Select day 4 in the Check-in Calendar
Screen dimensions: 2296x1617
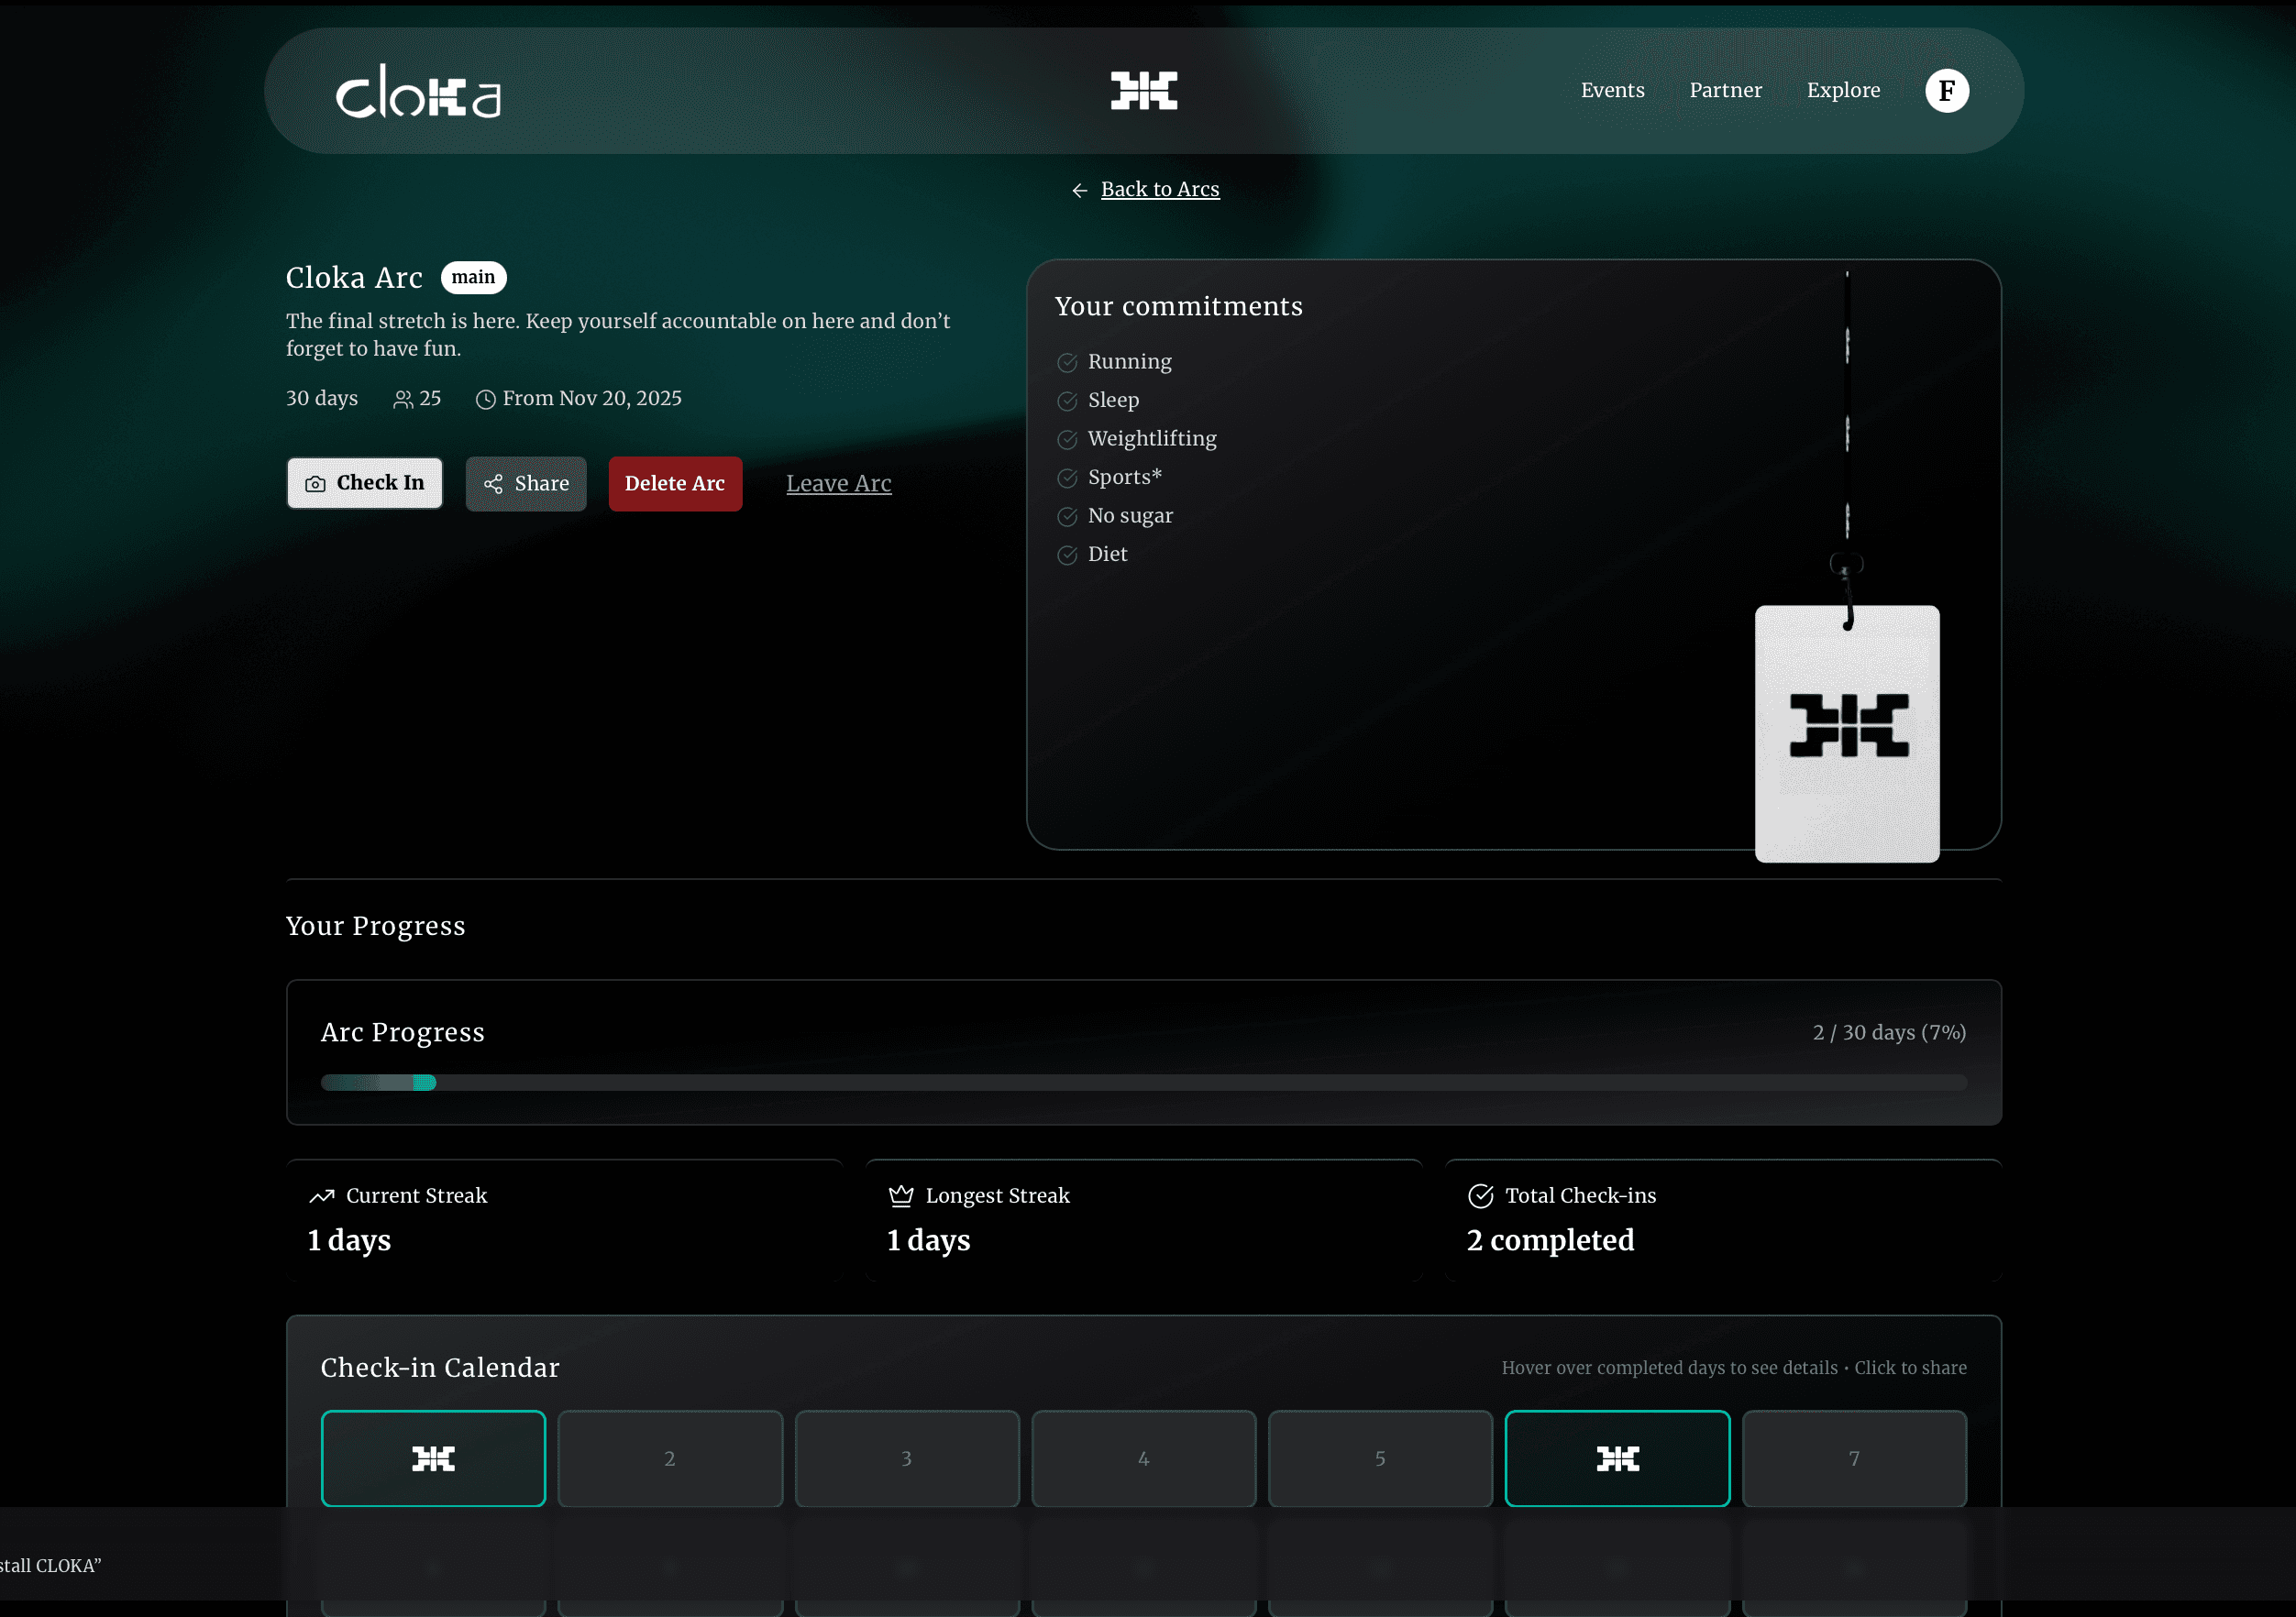[1143, 1458]
